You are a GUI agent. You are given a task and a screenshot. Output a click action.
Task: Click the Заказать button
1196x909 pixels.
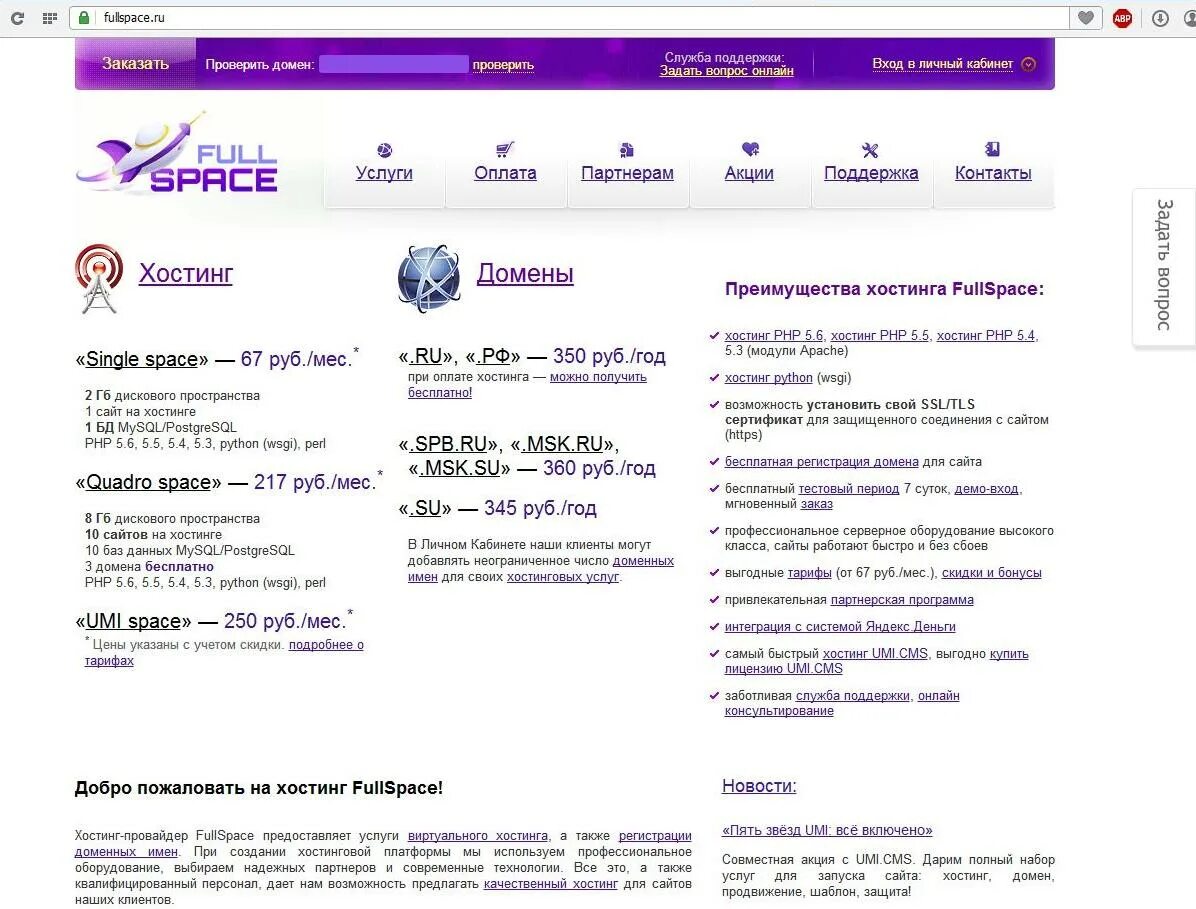tap(136, 63)
